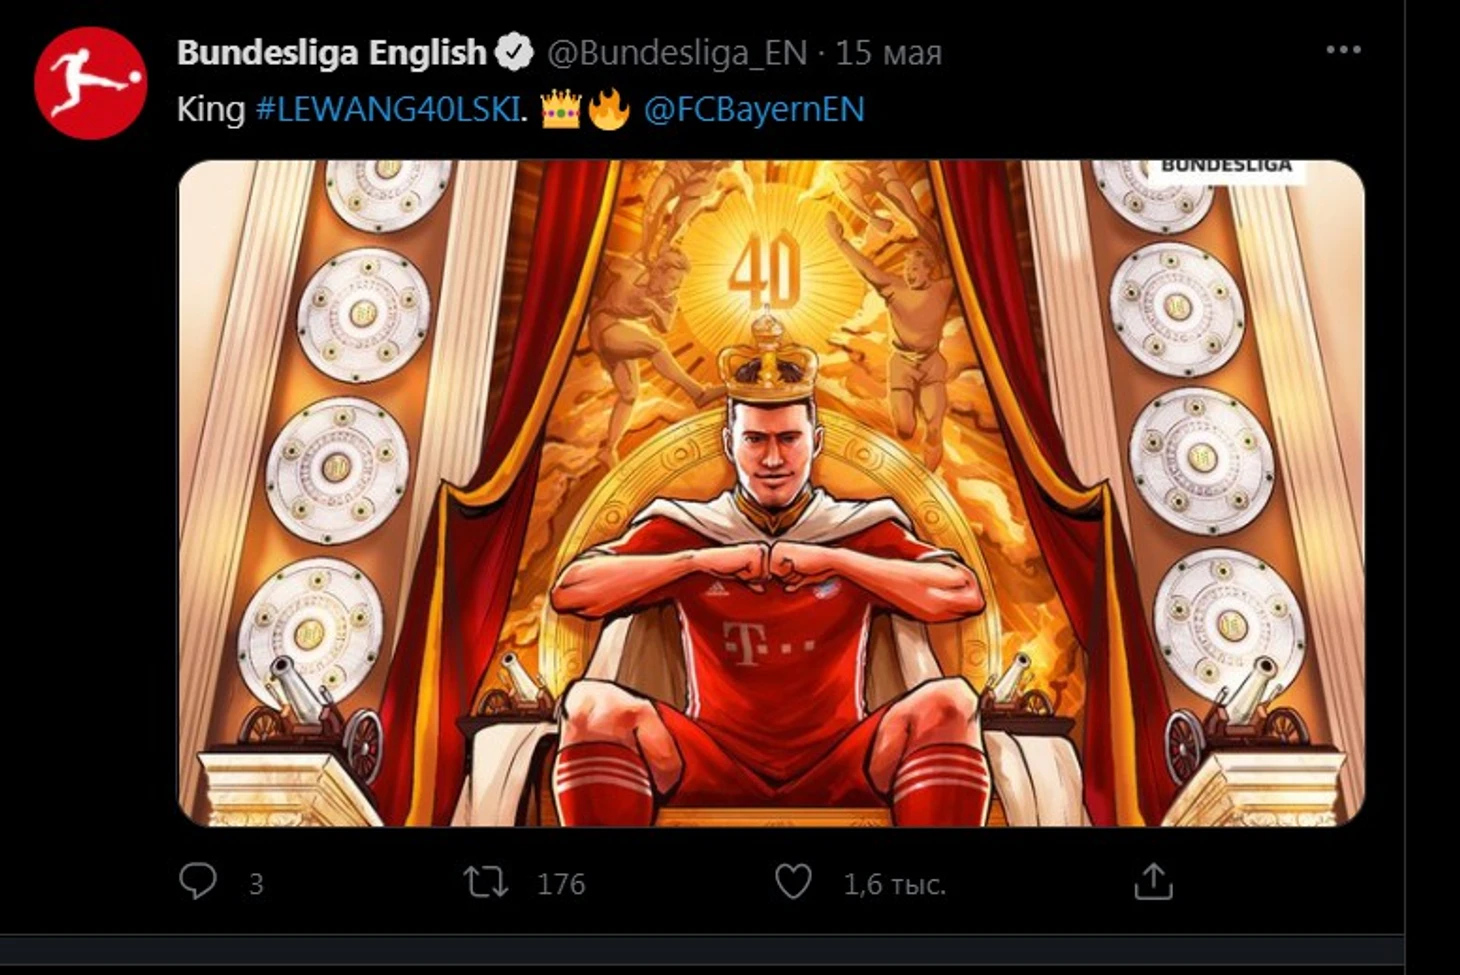Click the reply count 3
1460x975 pixels.
click(x=256, y=884)
